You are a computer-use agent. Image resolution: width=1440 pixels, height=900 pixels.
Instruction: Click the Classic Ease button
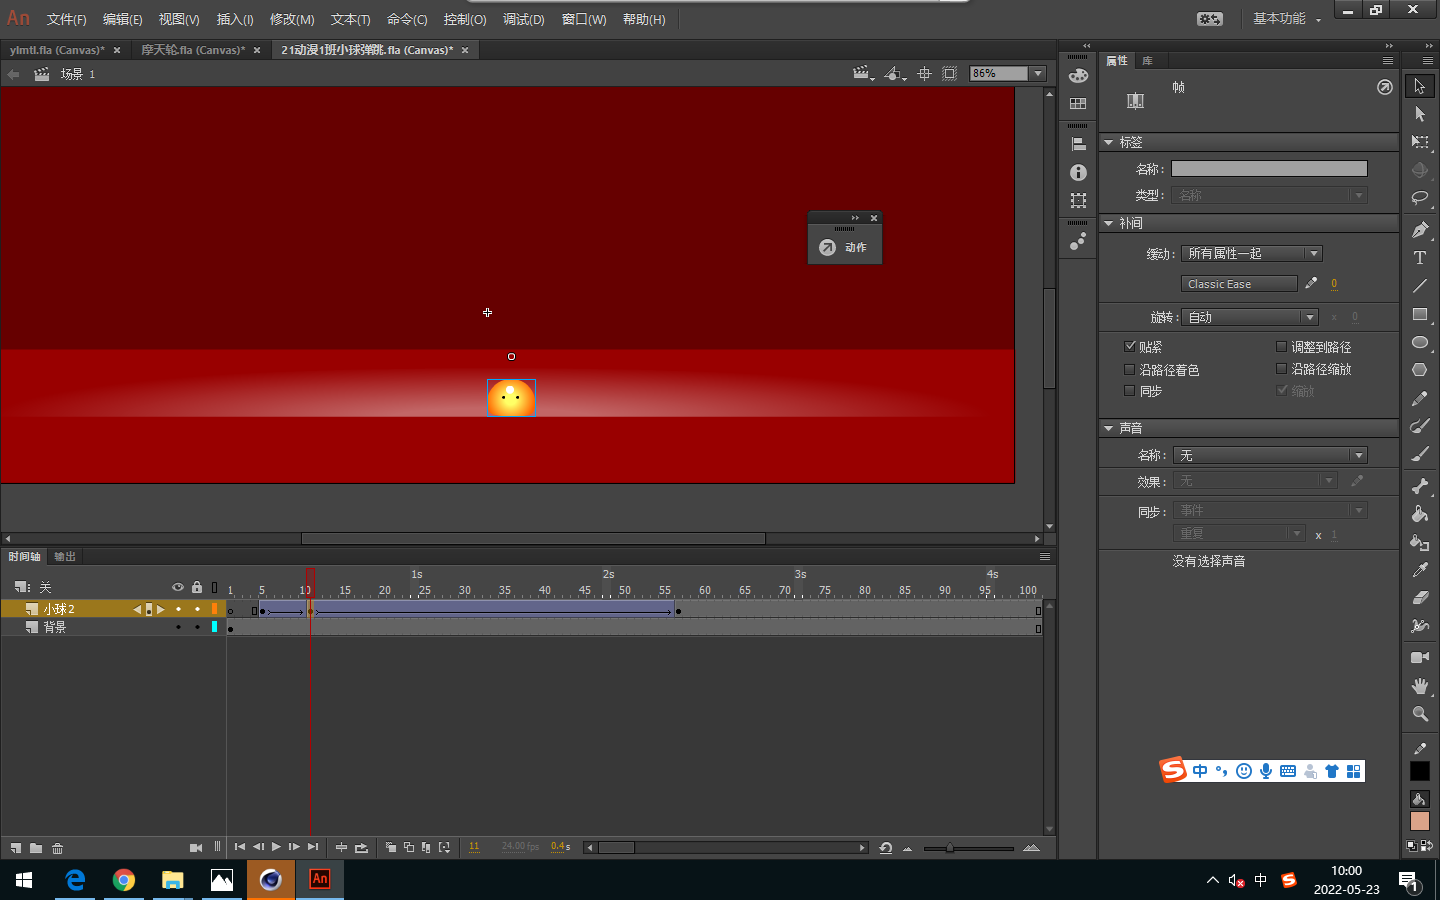pyautogui.click(x=1238, y=284)
